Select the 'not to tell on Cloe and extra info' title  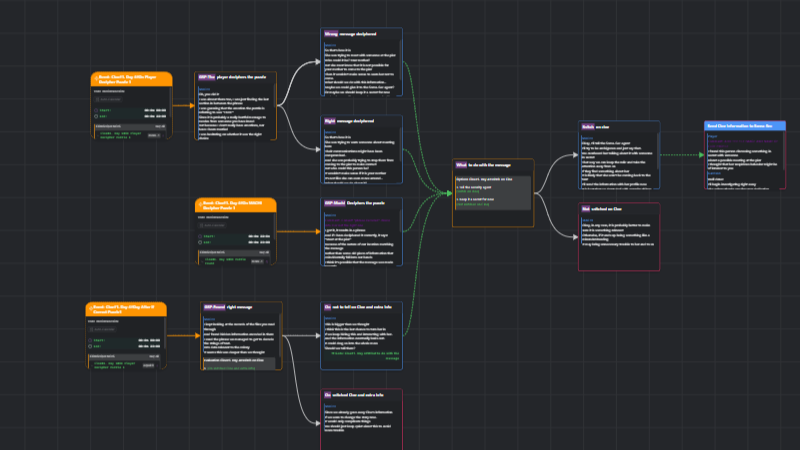pos(362,307)
